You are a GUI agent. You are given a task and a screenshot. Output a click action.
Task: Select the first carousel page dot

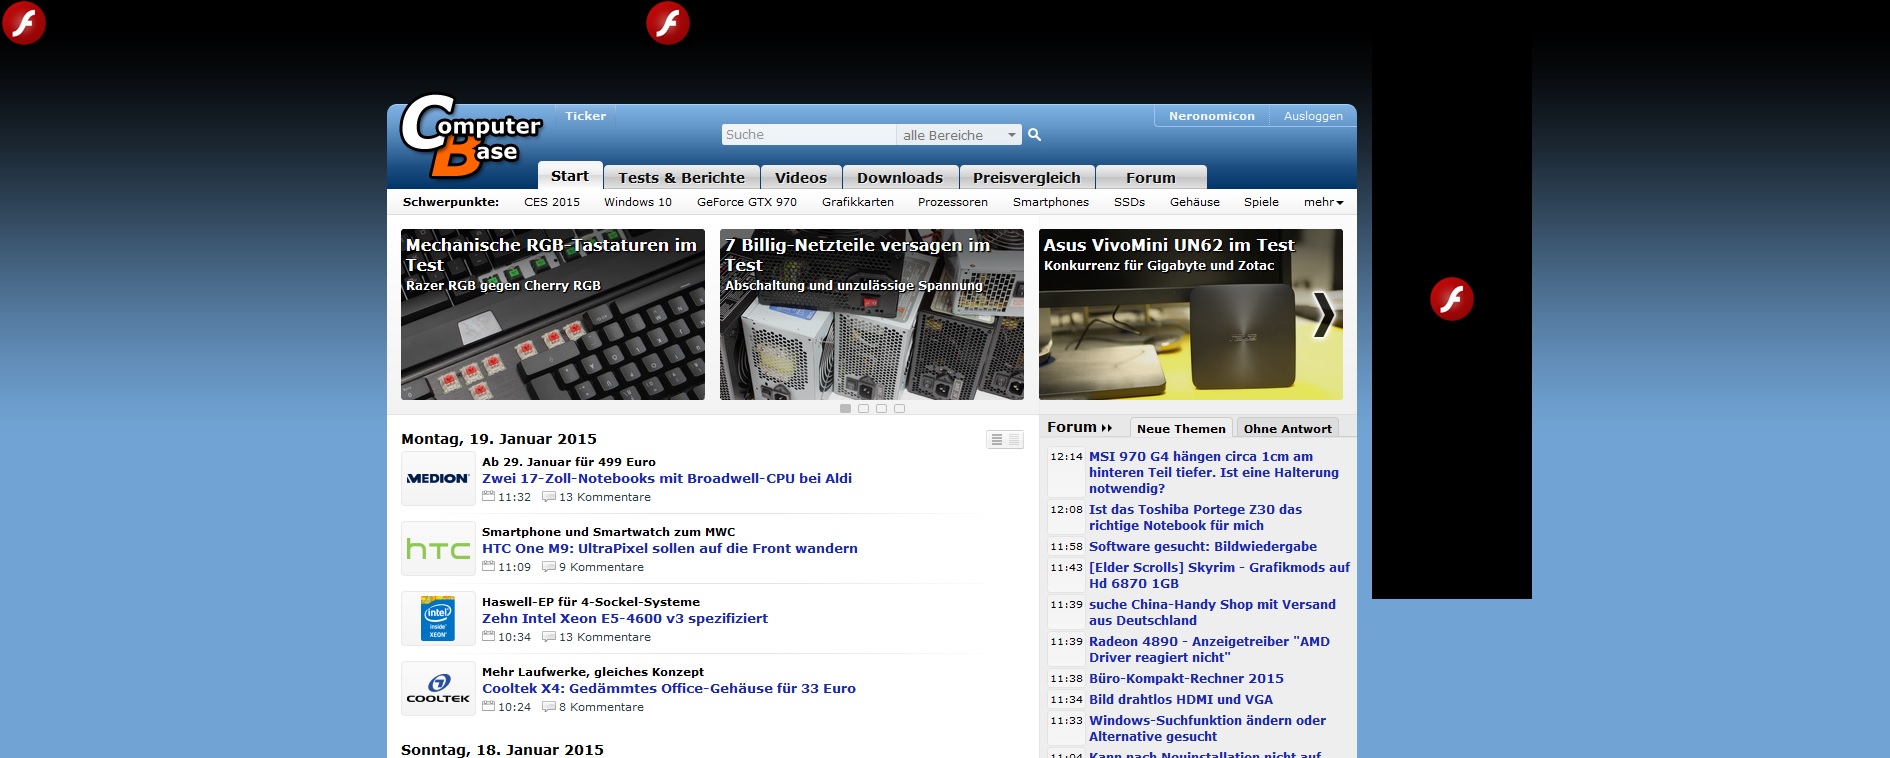[845, 408]
